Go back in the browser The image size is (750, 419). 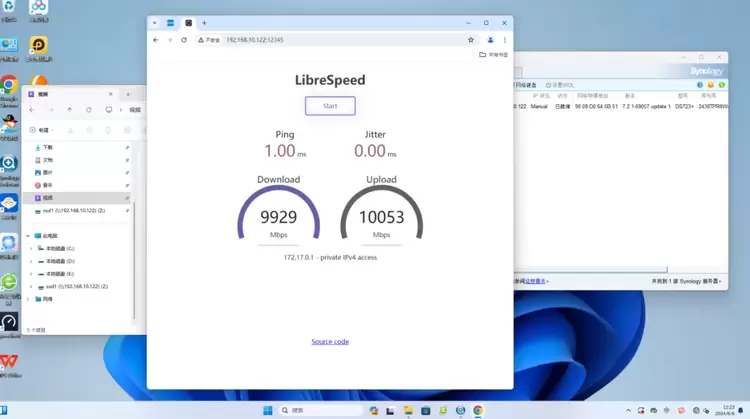coord(156,40)
